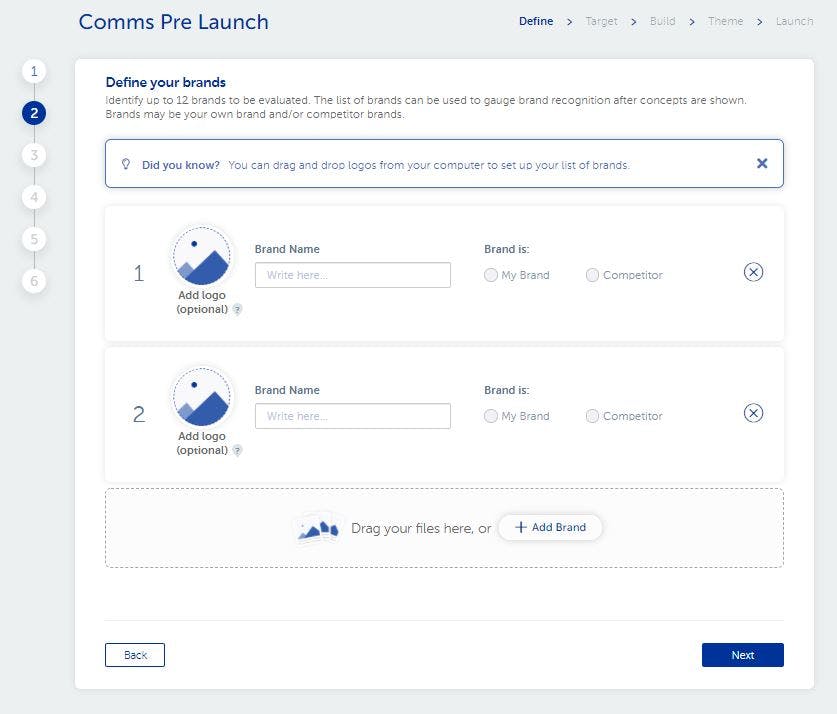
Task: Open the Build breadcrumb stage
Action: (x=662, y=21)
